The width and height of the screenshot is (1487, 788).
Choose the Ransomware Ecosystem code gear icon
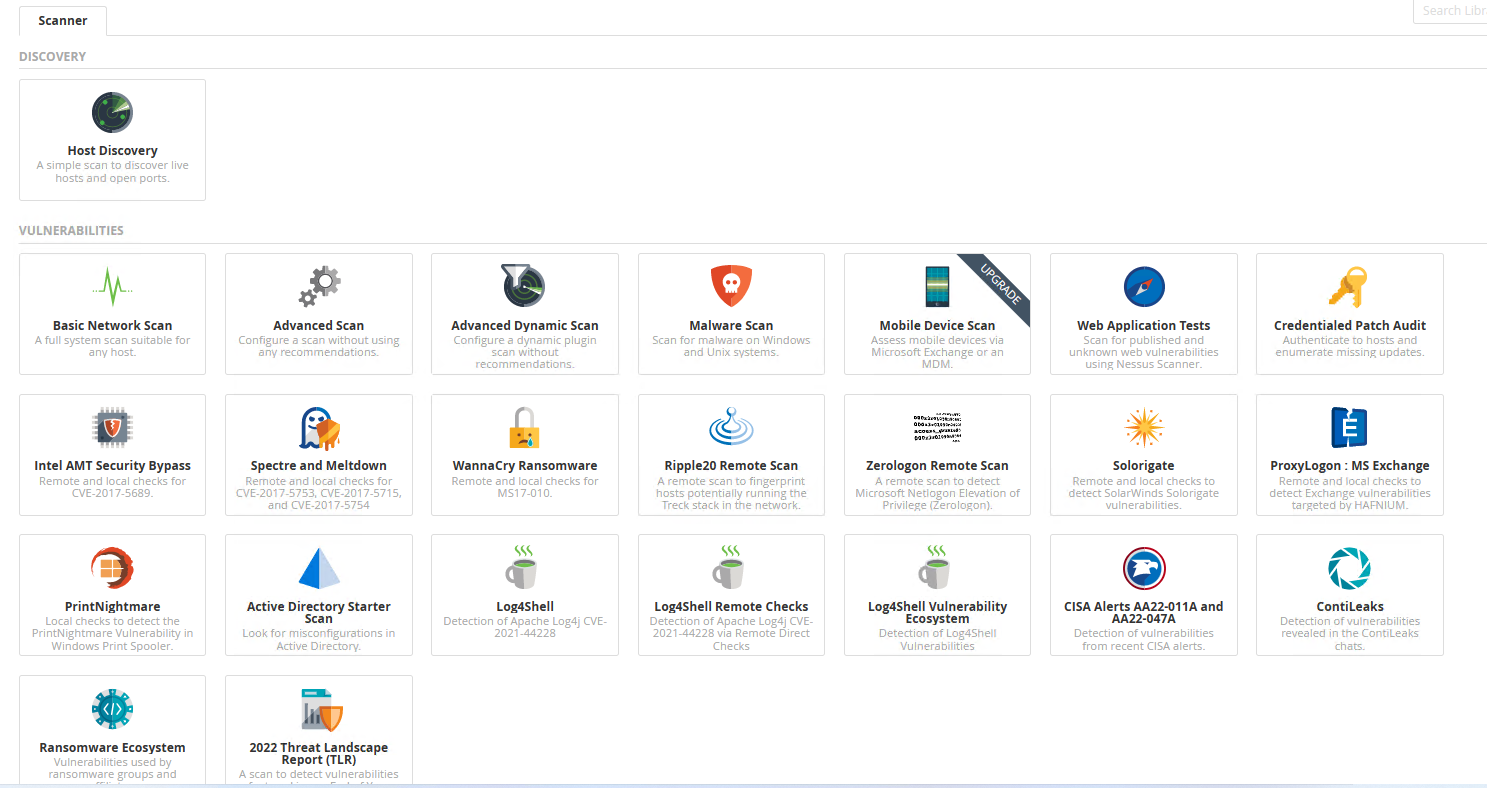[x=112, y=709]
